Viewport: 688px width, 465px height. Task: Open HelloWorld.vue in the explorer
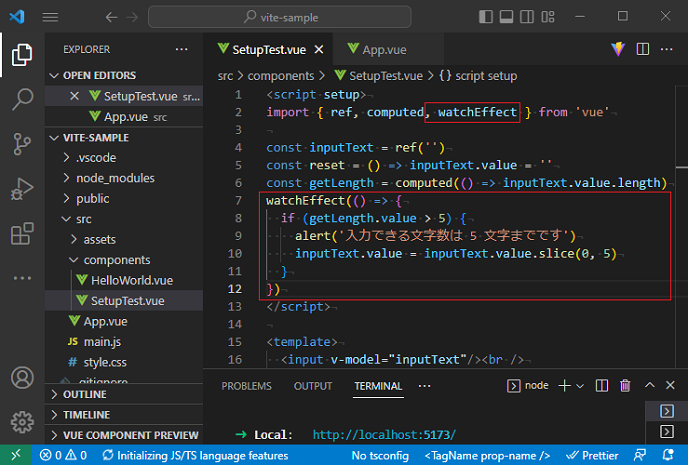coord(131,280)
